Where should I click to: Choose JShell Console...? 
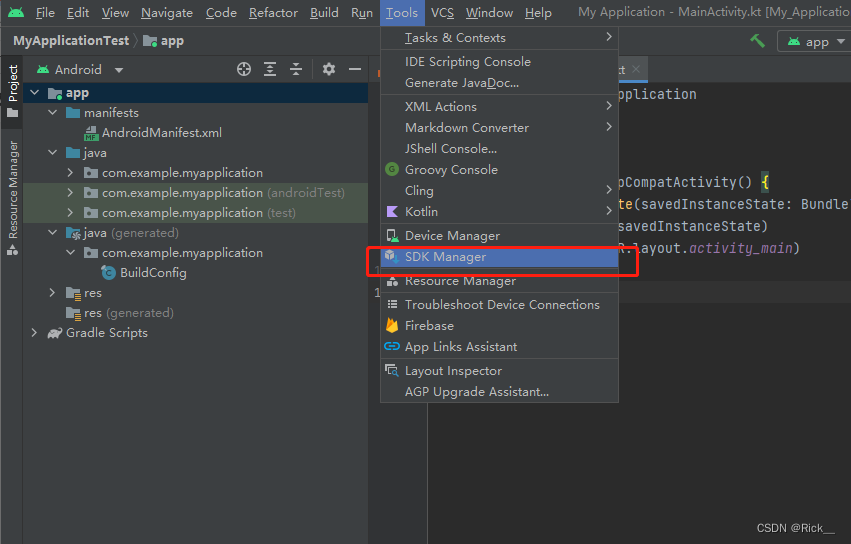coord(499,149)
